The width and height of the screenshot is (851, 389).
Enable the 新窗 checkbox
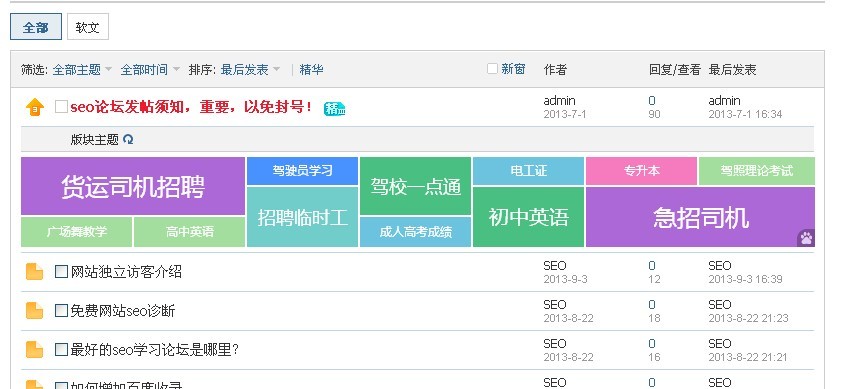click(492, 69)
